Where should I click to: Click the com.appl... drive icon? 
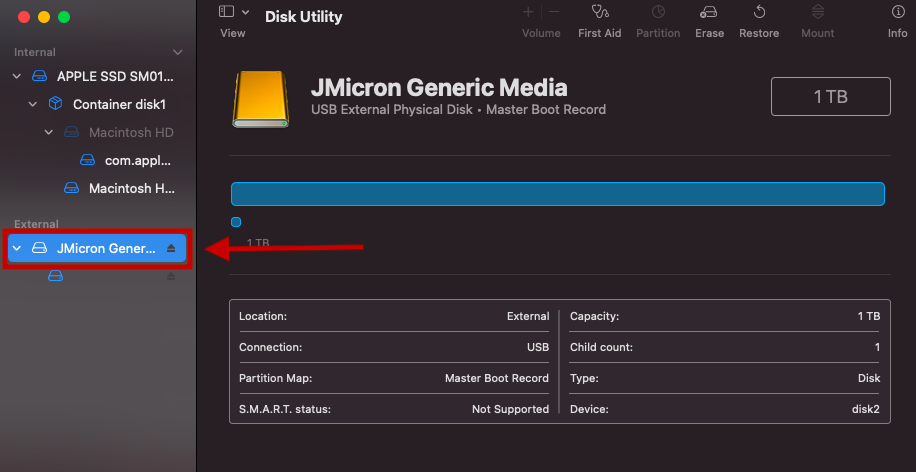click(x=87, y=160)
